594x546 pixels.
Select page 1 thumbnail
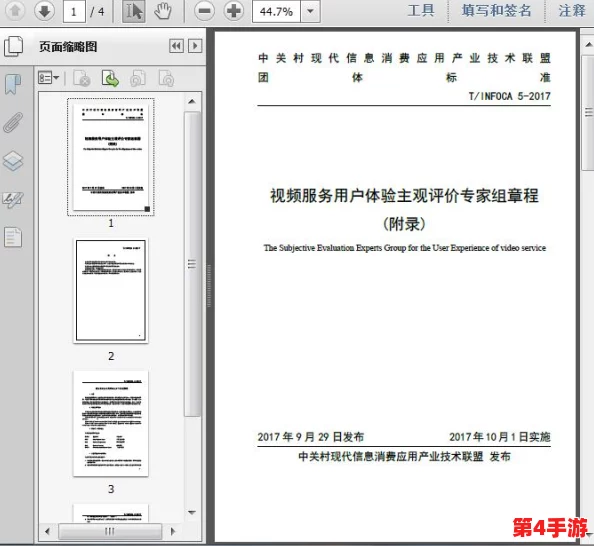click(x=111, y=157)
